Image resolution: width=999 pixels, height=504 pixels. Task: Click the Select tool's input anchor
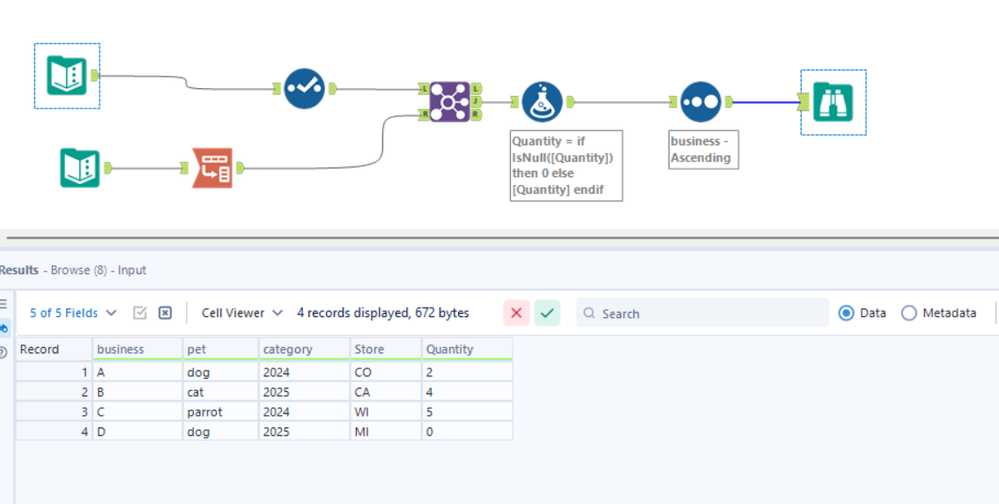pyautogui.click(x=277, y=89)
